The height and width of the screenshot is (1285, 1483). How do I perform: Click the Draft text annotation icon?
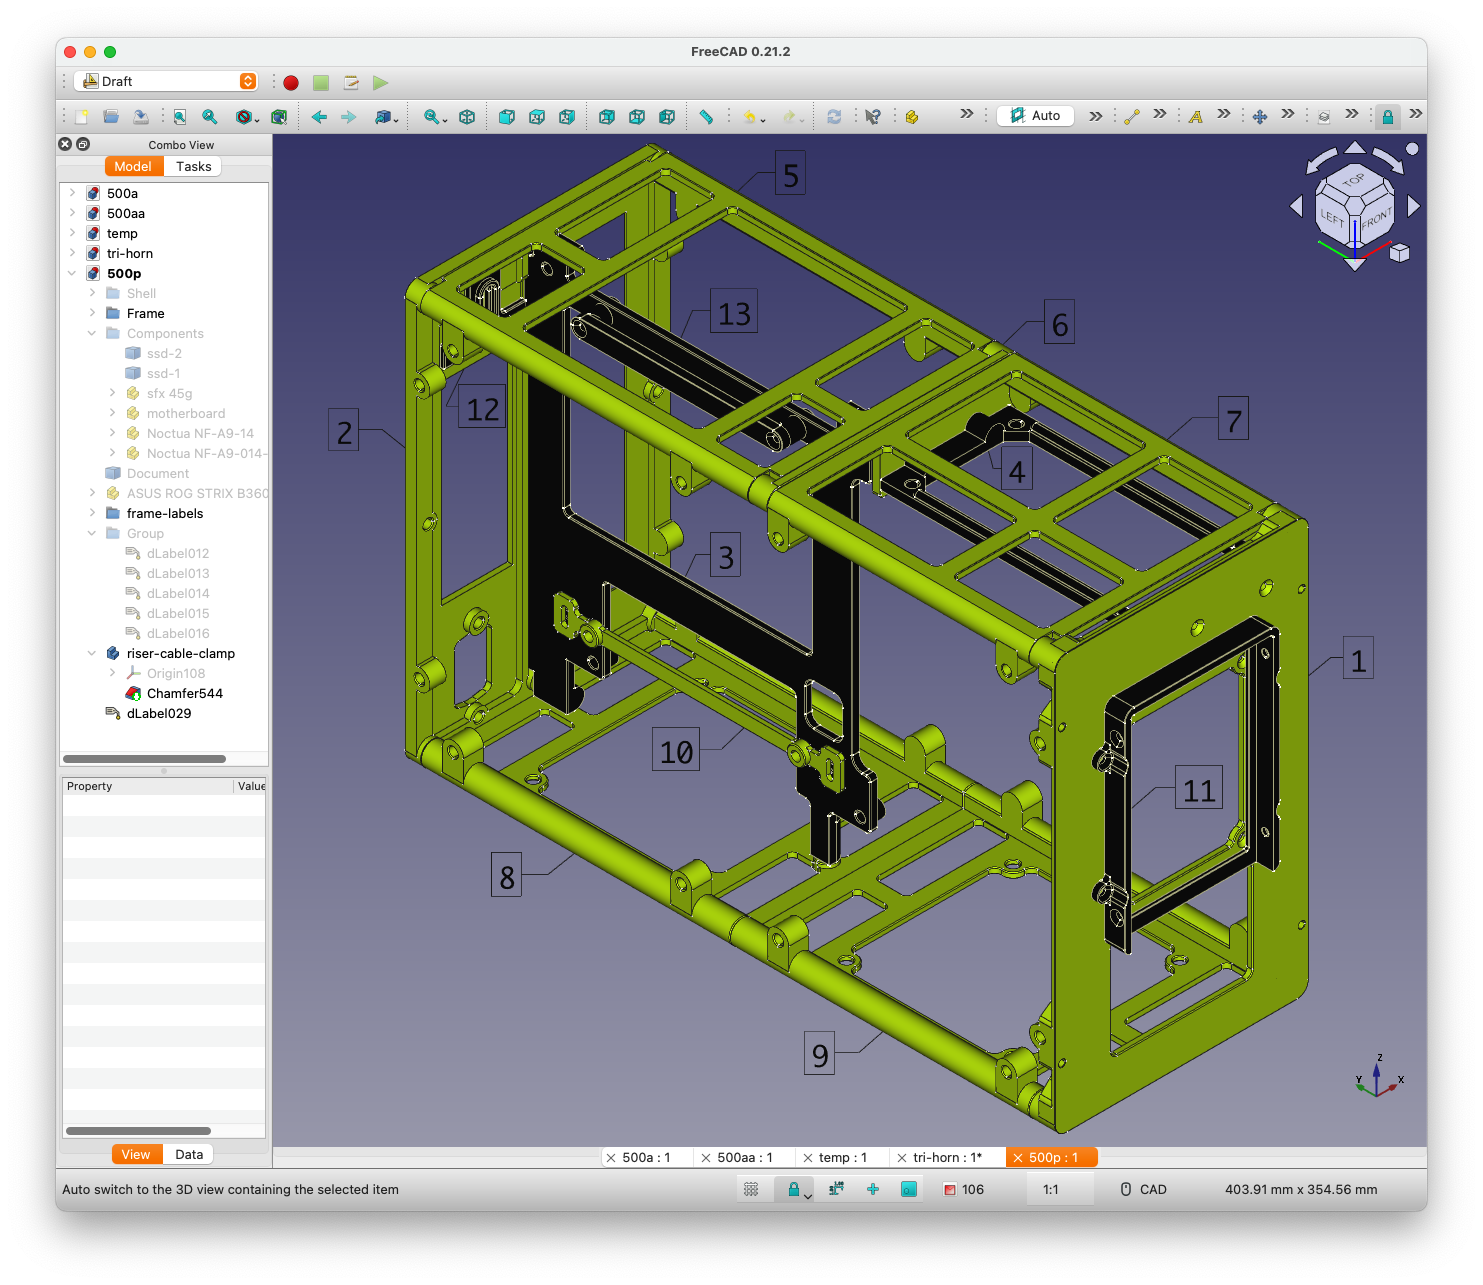pyautogui.click(x=1196, y=117)
